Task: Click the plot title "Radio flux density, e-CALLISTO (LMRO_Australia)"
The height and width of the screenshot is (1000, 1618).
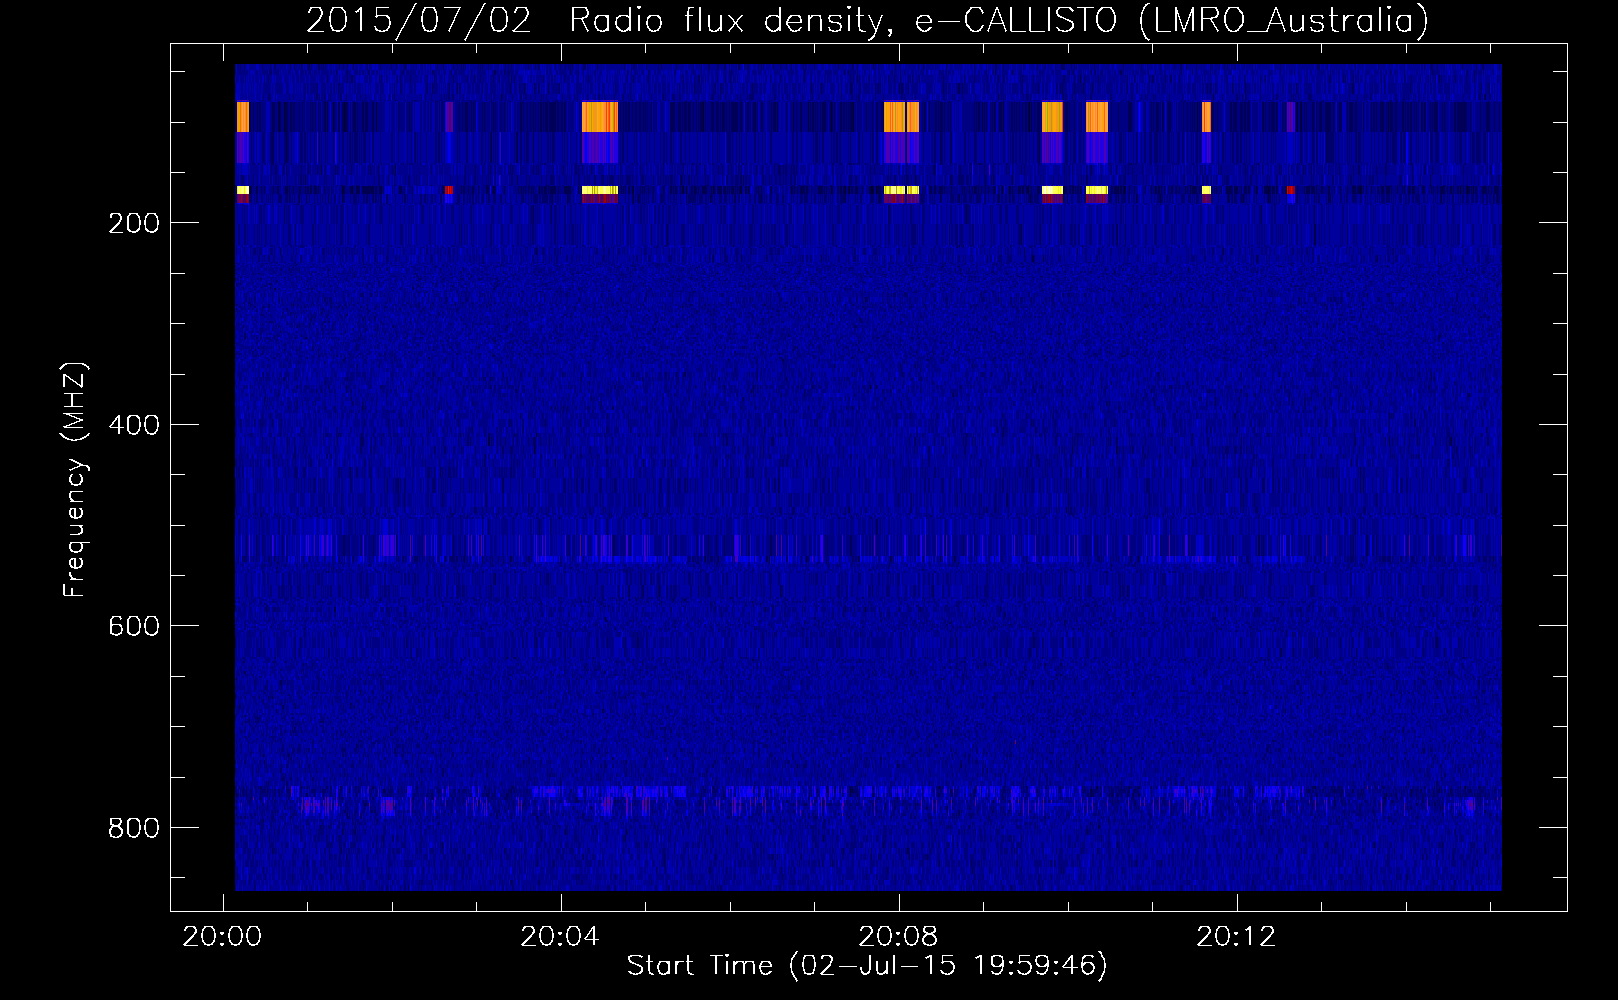Action: [999, 20]
